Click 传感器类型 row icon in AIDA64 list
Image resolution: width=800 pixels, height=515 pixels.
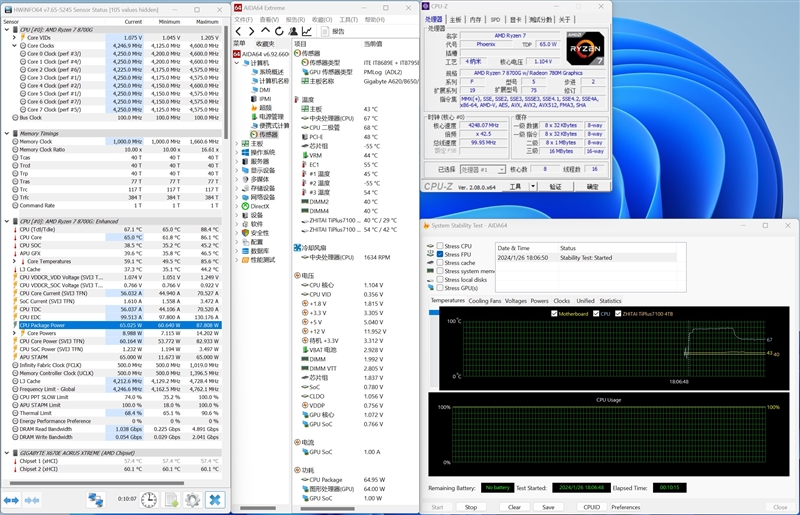305,63
